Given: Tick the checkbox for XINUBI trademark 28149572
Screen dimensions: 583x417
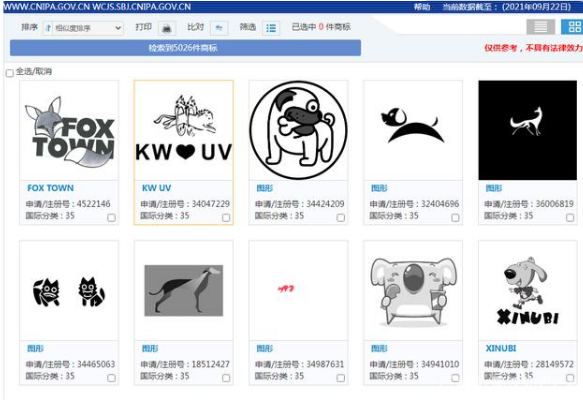Looking at the screenshot, I should tap(570, 378).
